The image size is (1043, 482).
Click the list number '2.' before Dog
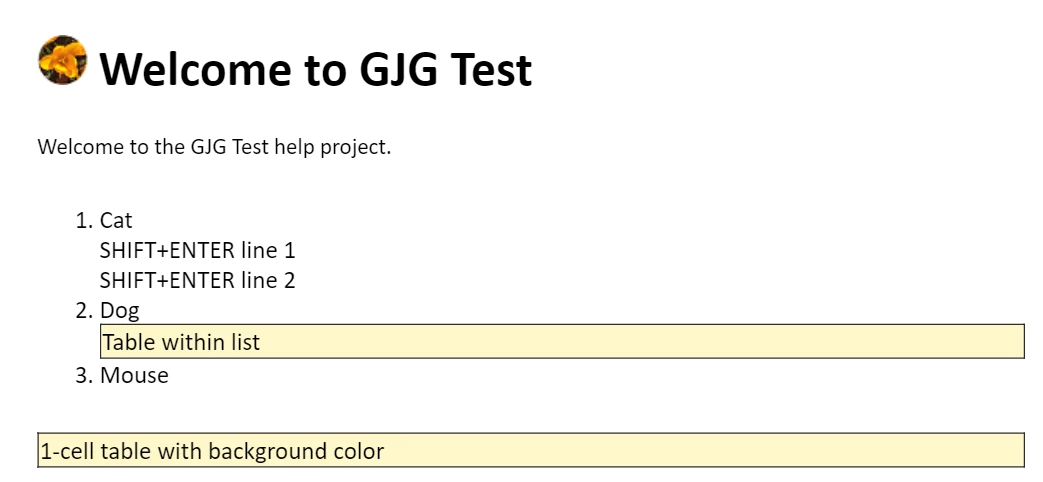pos(84,310)
